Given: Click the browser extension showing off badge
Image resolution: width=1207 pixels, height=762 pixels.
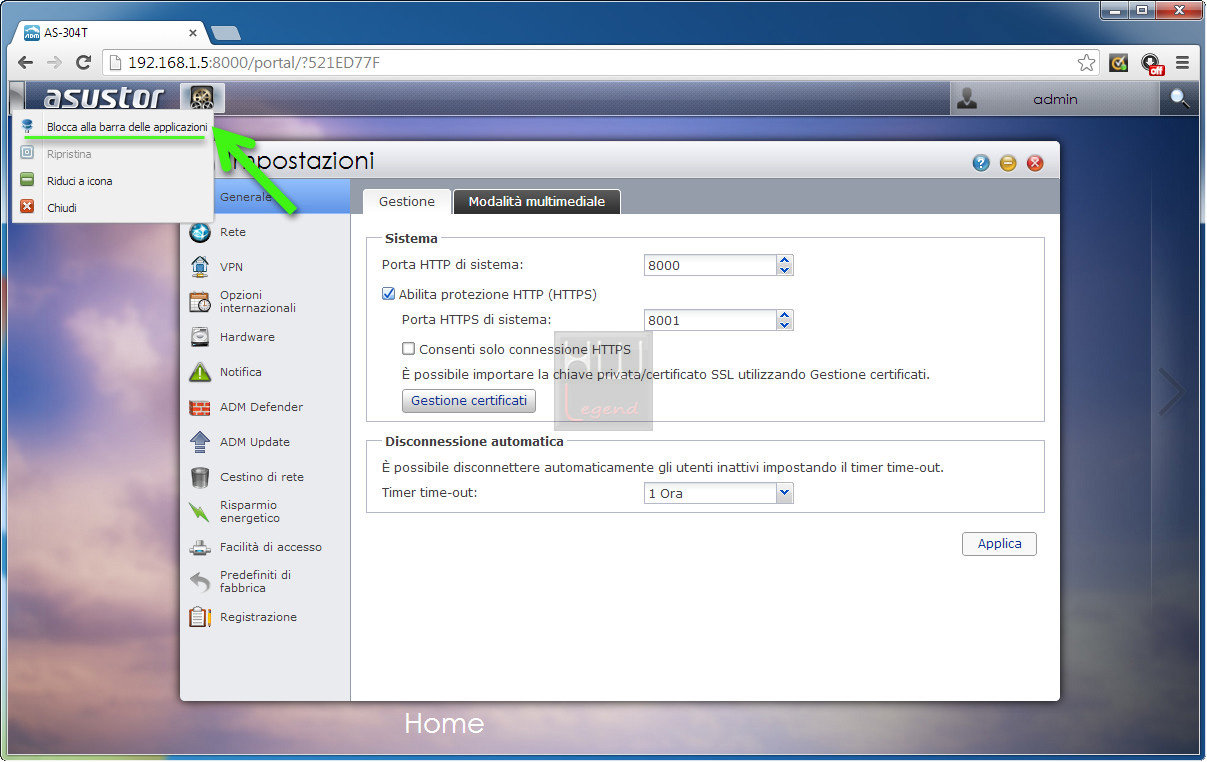Looking at the screenshot, I should [1152, 64].
